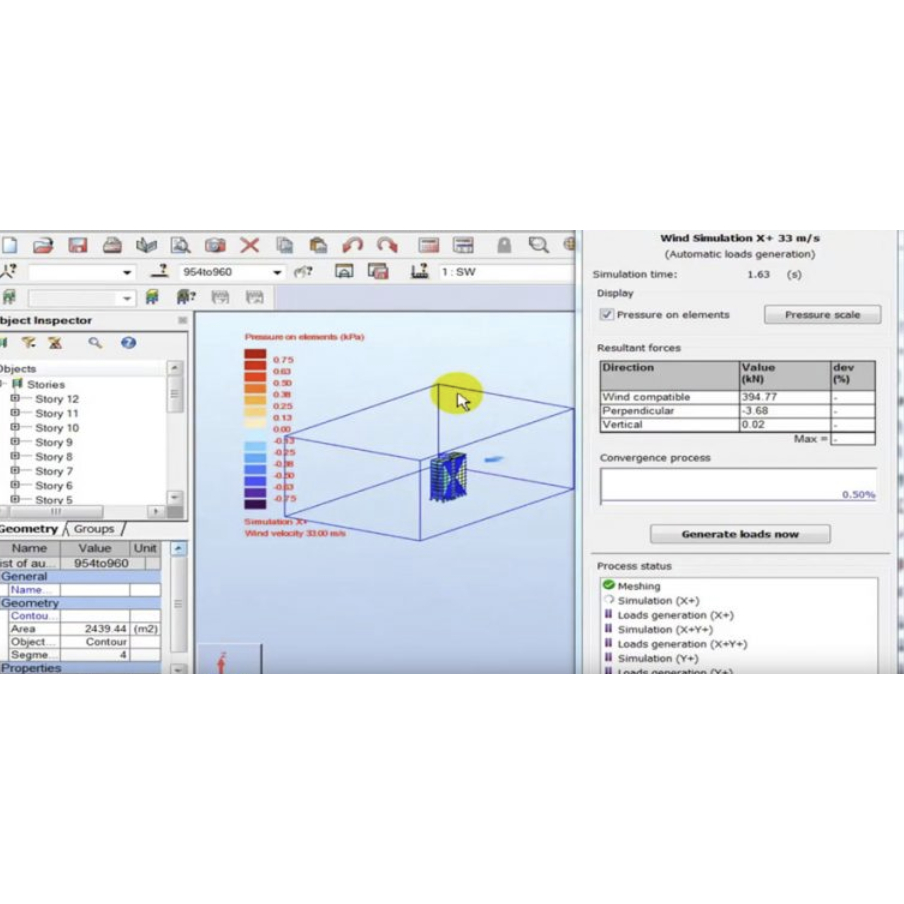Screen dimensions: 904x904
Task: Open help icon in Object Inspector
Action: [x=129, y=343]
